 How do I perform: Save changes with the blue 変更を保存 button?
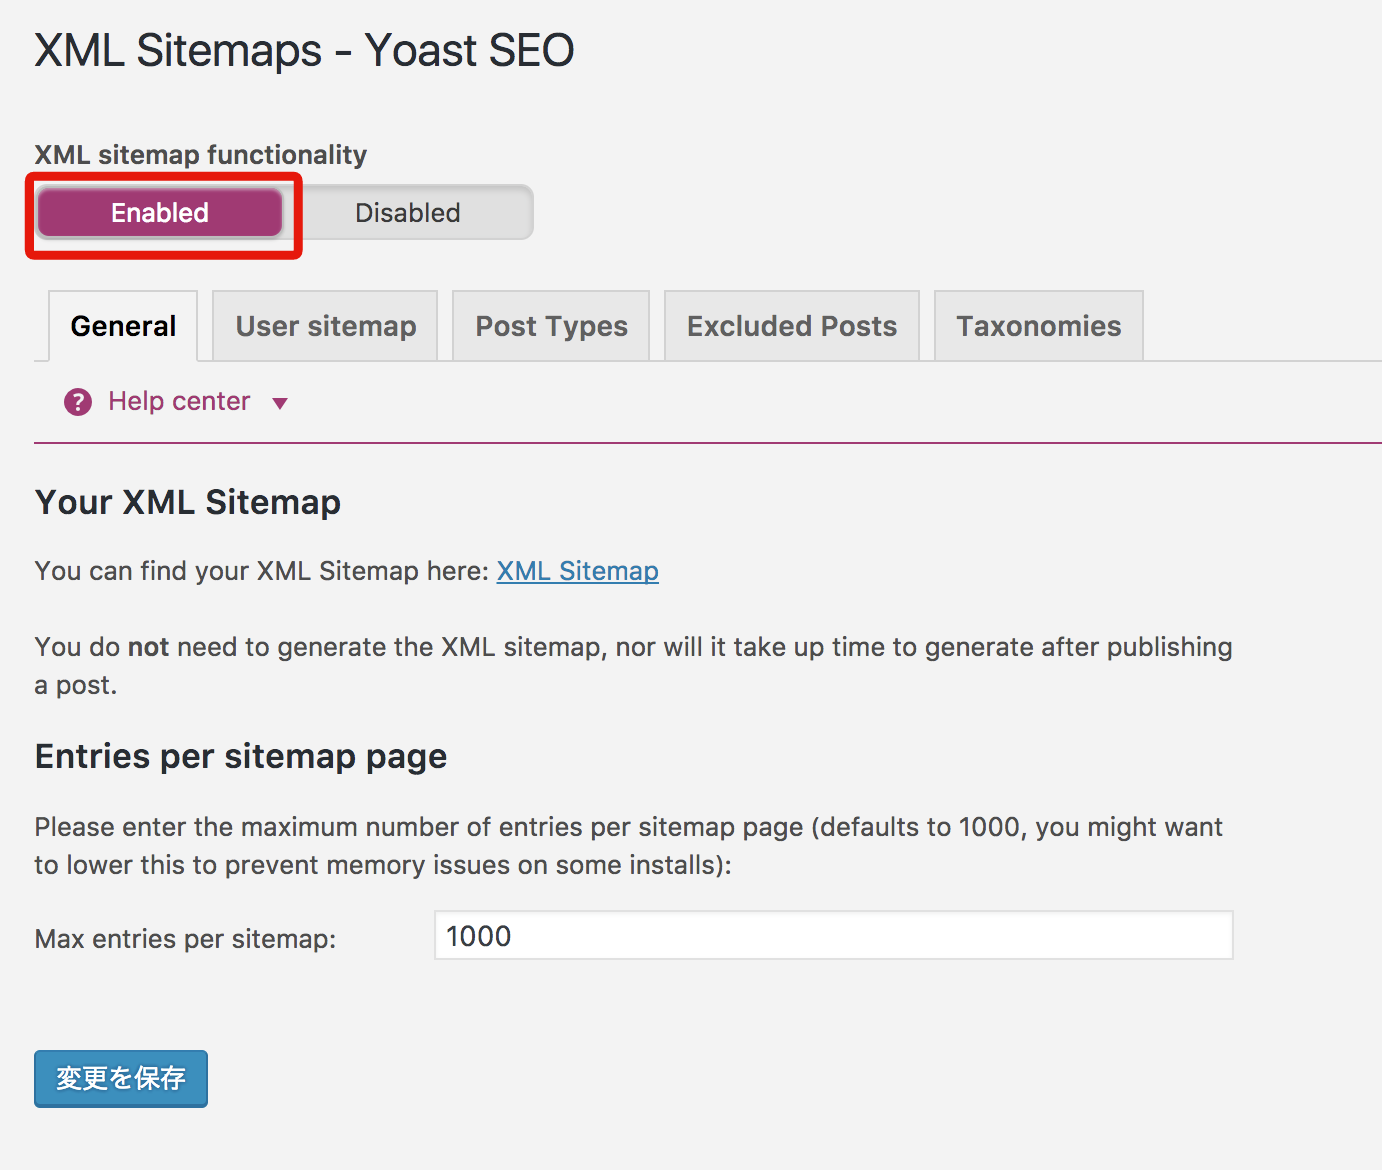(x=121, y=1078)
